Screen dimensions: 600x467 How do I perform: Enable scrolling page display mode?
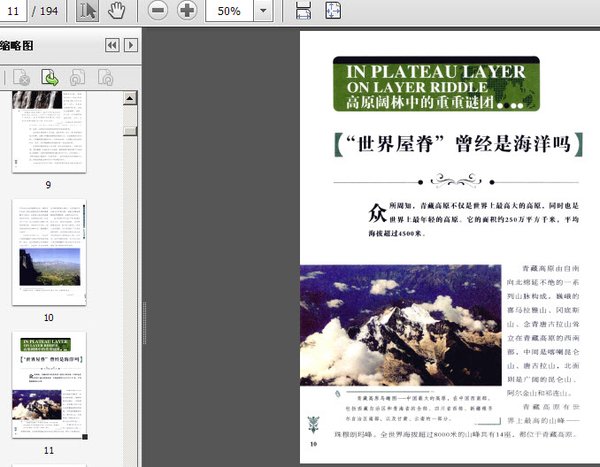[304, 11]
